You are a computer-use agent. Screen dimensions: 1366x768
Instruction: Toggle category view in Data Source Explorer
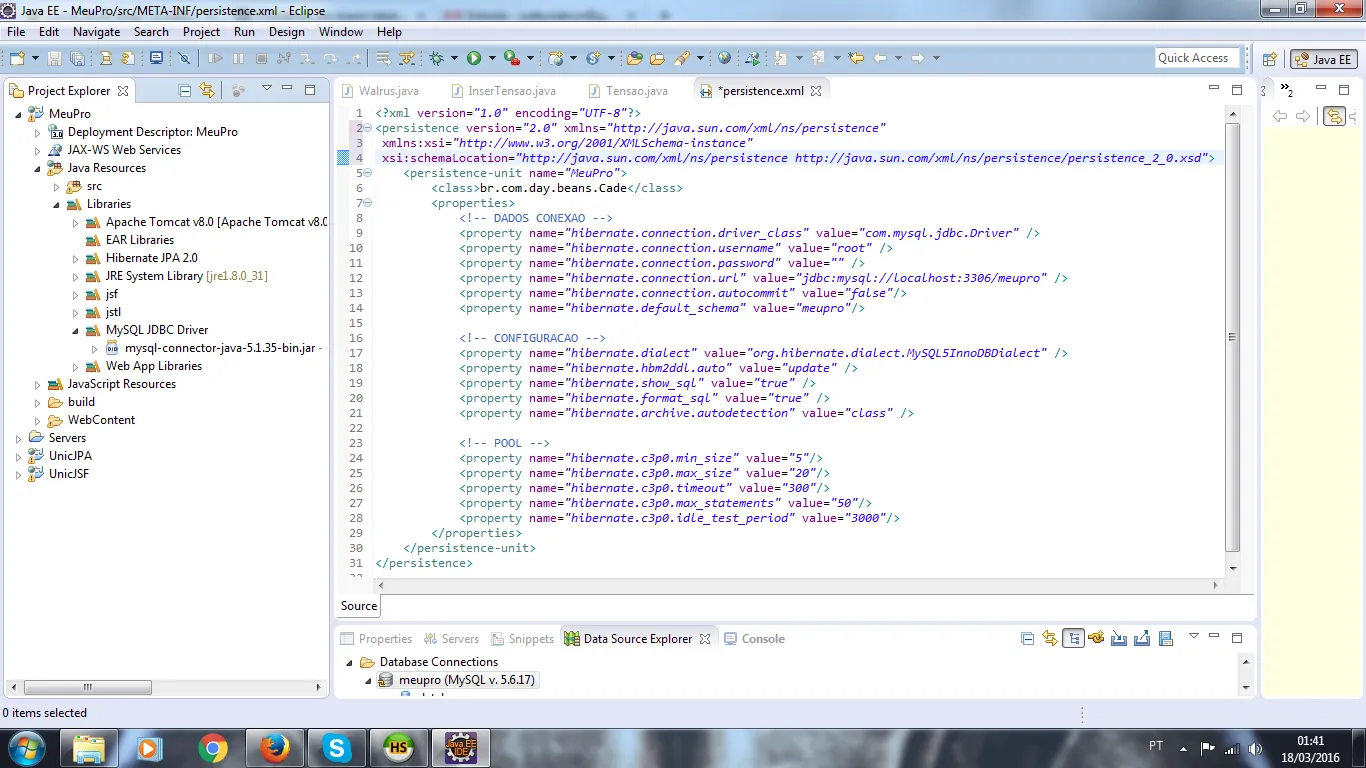(x=1073, y=638)
